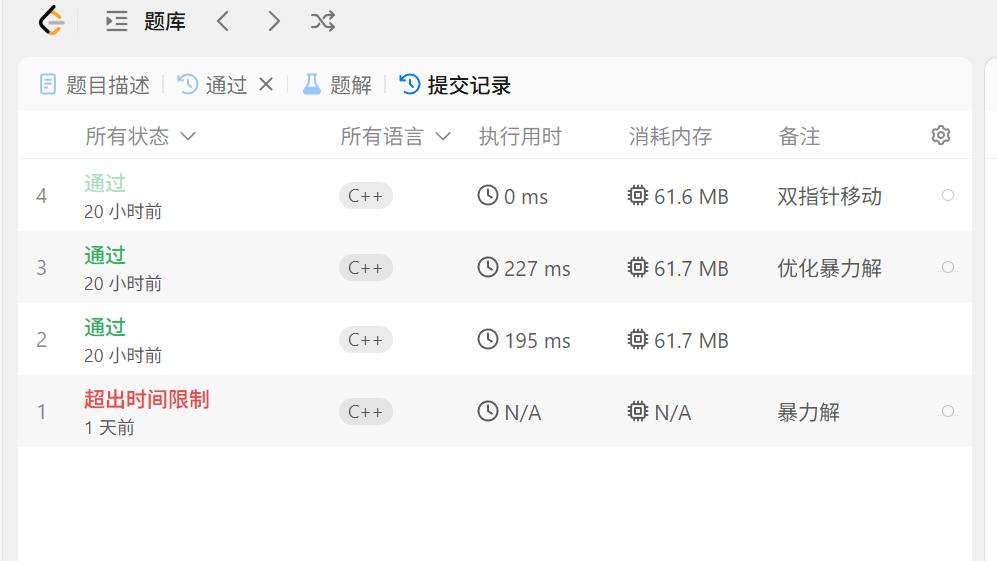Click 61.7 MB memory in row 2
This screenshot has height=561, width=997.
tap(691, 341)
